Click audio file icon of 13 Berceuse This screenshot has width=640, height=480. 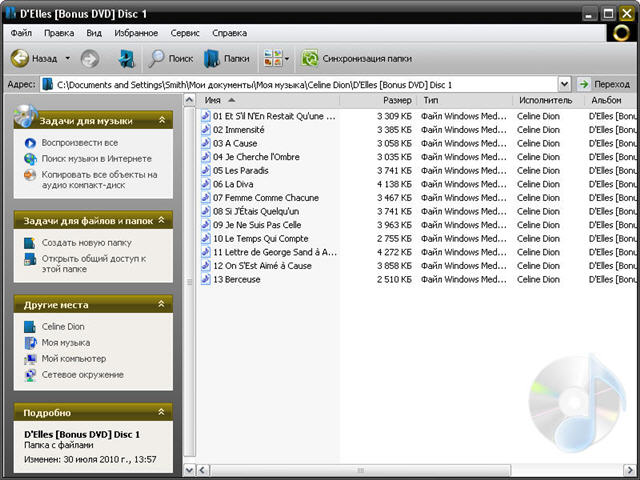coord(206,280)
